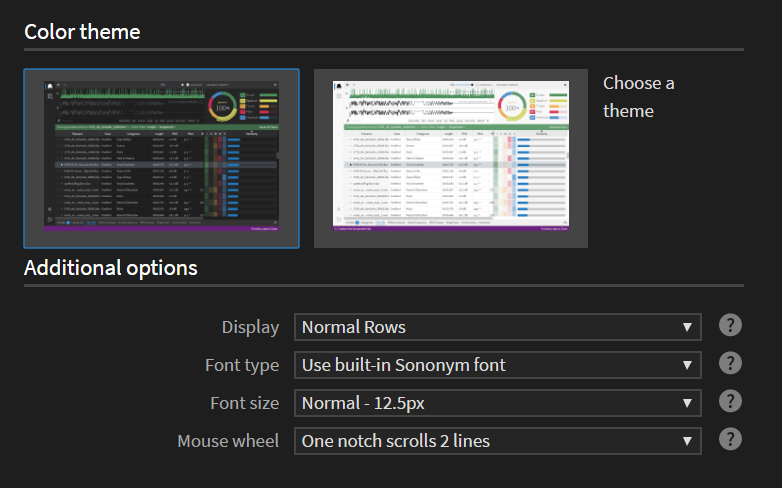Show help for the Display option

[x=730, y=325]
